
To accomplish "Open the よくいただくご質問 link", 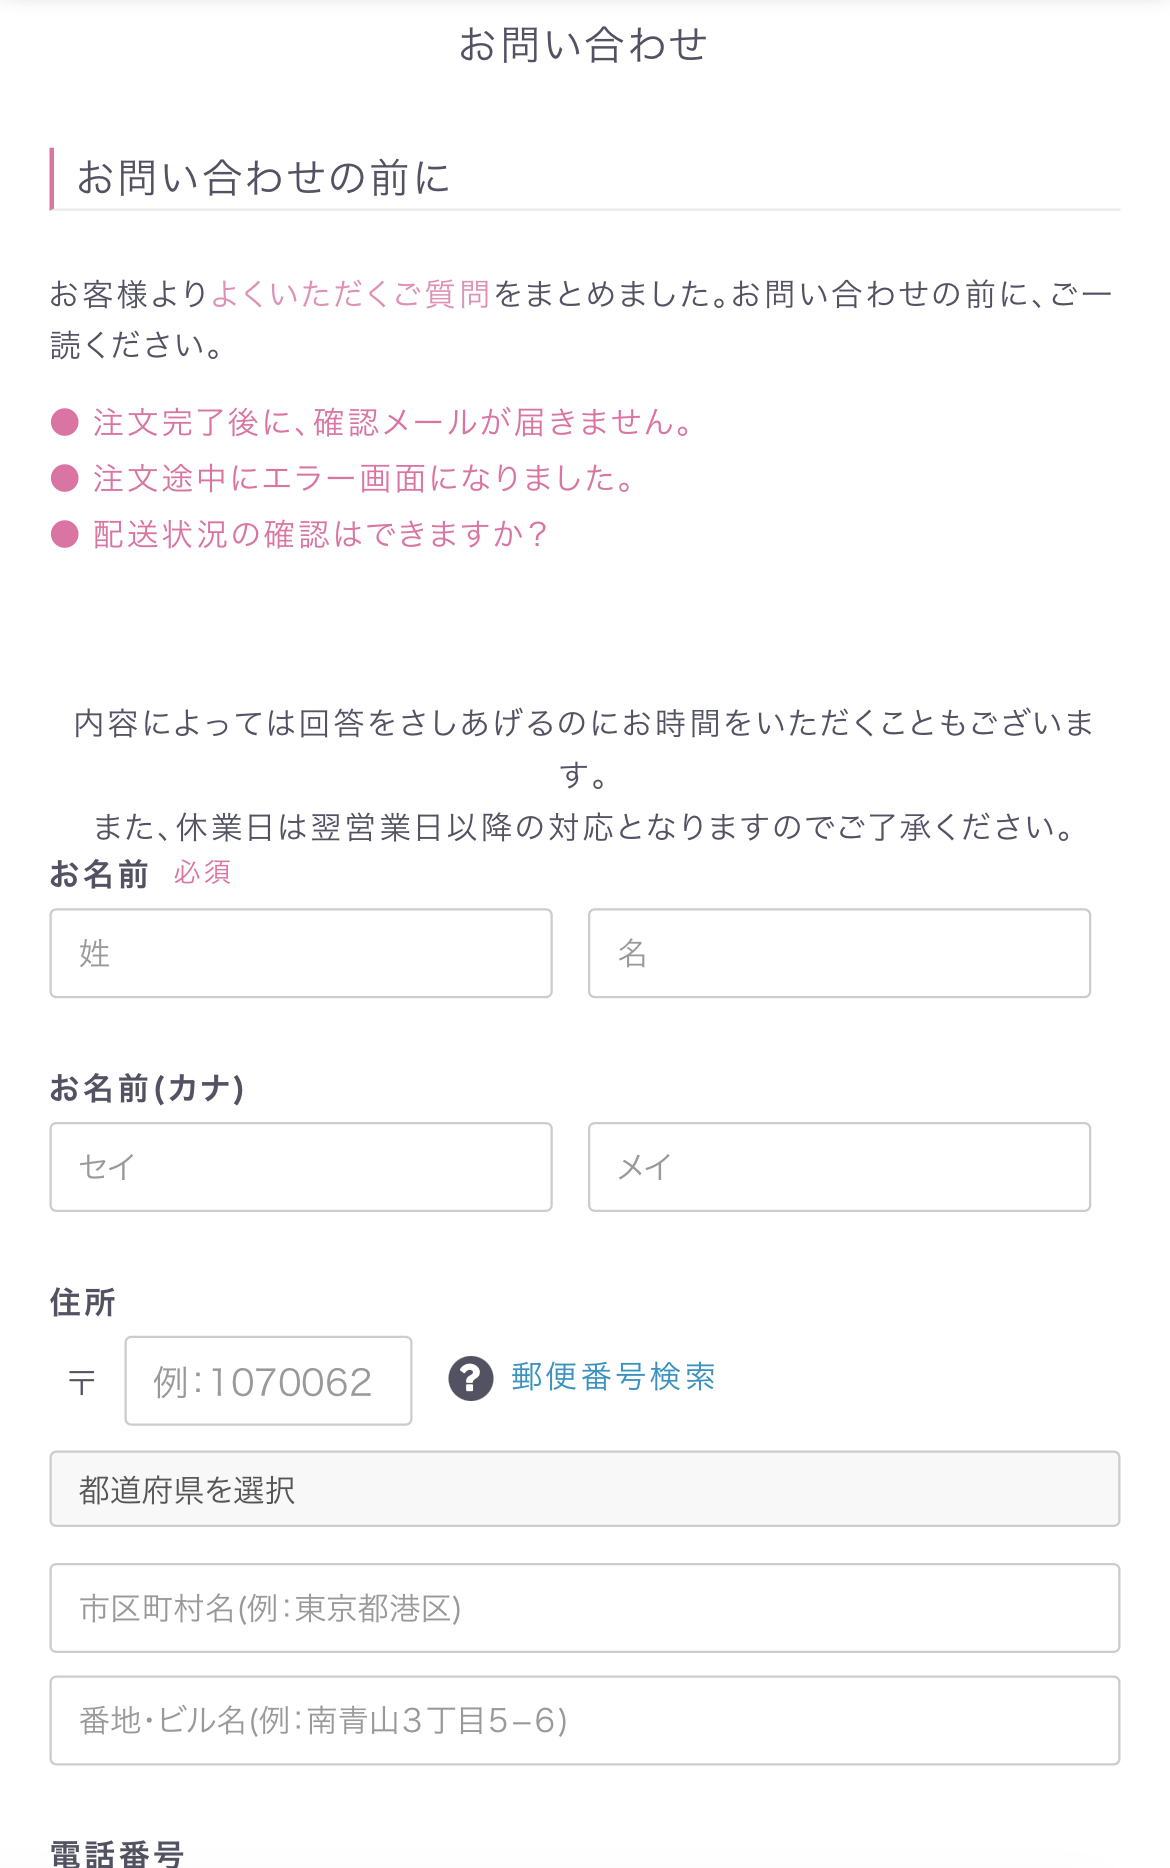I will click(x=351, y=294).
